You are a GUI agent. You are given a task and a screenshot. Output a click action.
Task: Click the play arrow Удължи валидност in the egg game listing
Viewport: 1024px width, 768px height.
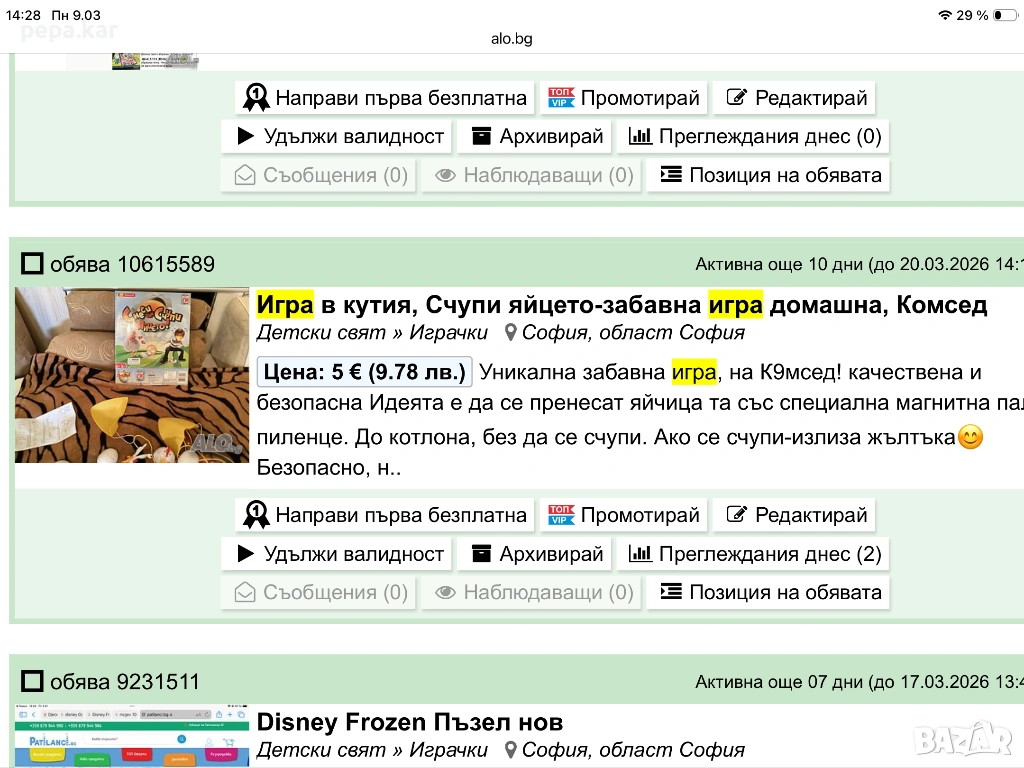pos(246,554)
